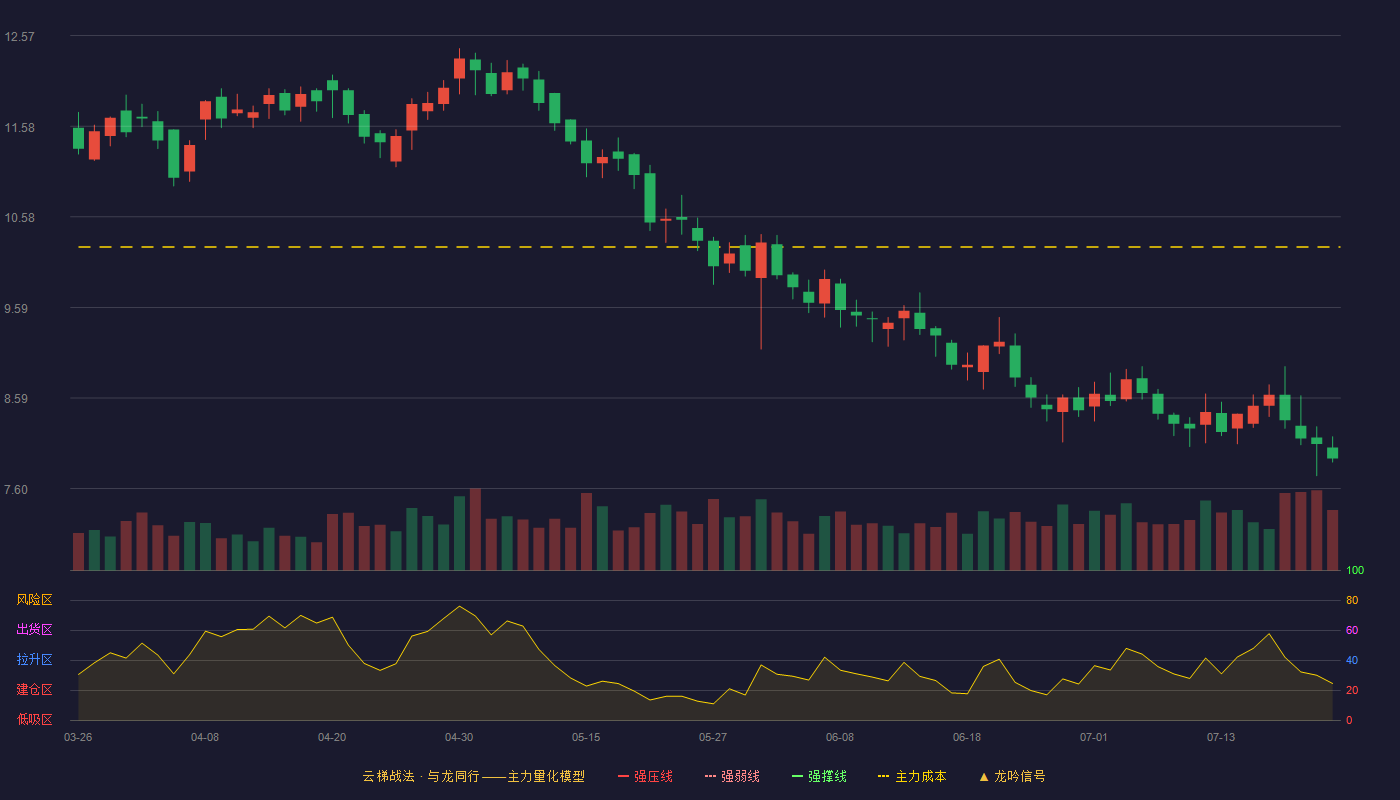Click the 11.58 price axis label
1400x800 pixels.
(x=19, y=128)
